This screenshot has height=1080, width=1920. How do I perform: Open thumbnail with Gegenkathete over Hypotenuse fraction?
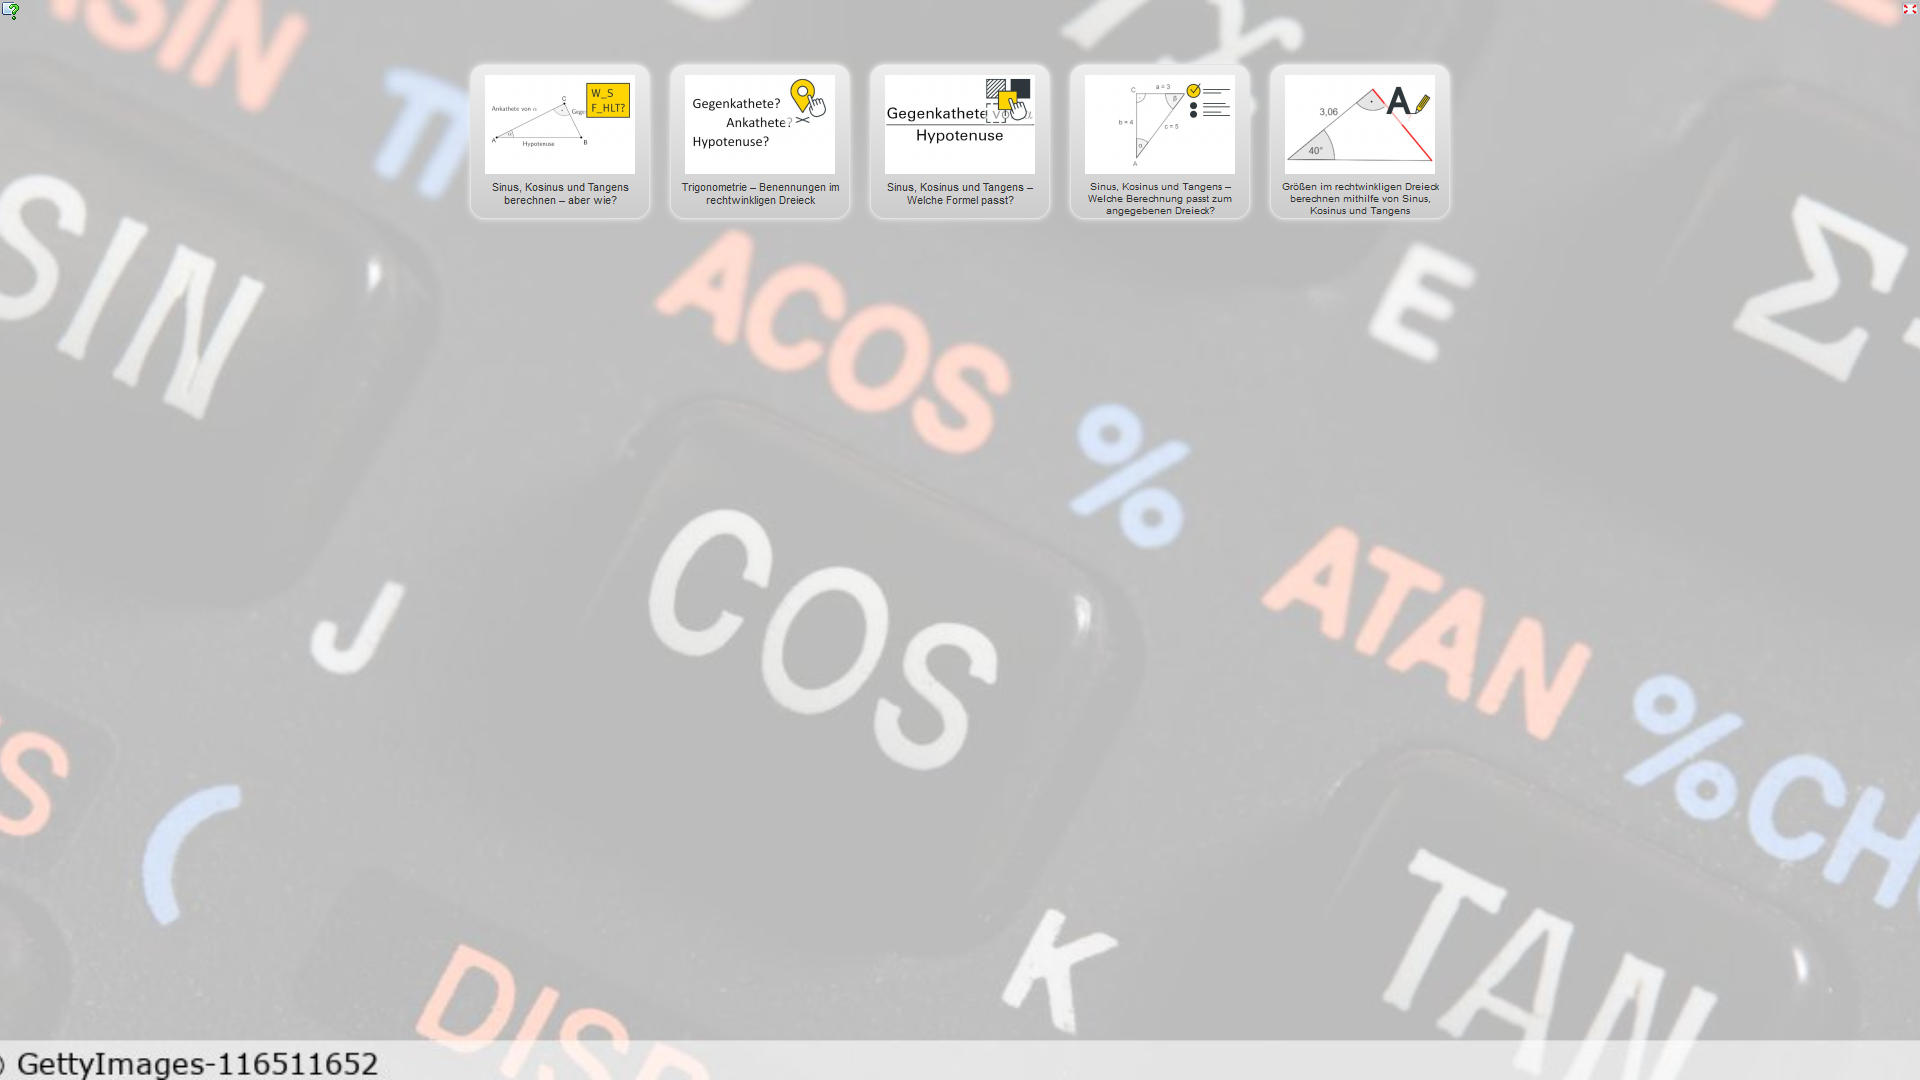tap(960, 124)
